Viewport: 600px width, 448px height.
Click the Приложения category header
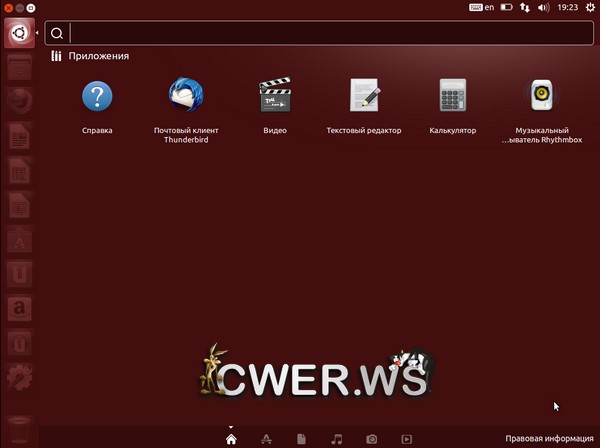point(98,57)
